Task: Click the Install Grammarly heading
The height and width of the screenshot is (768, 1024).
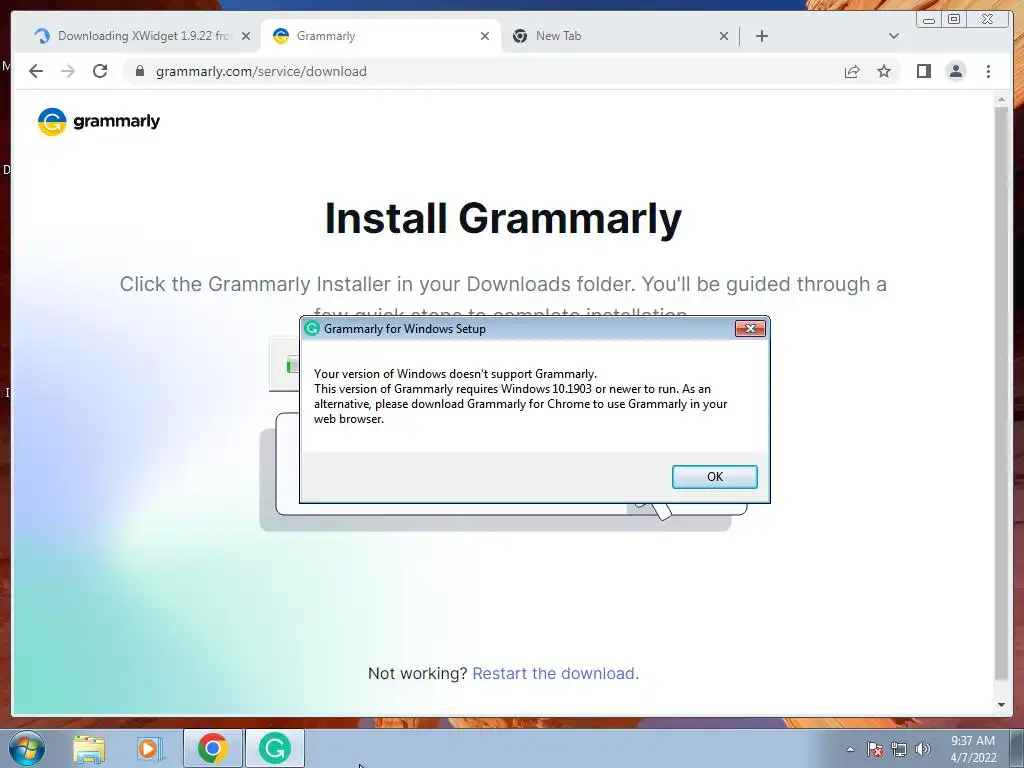Action: 504,218
